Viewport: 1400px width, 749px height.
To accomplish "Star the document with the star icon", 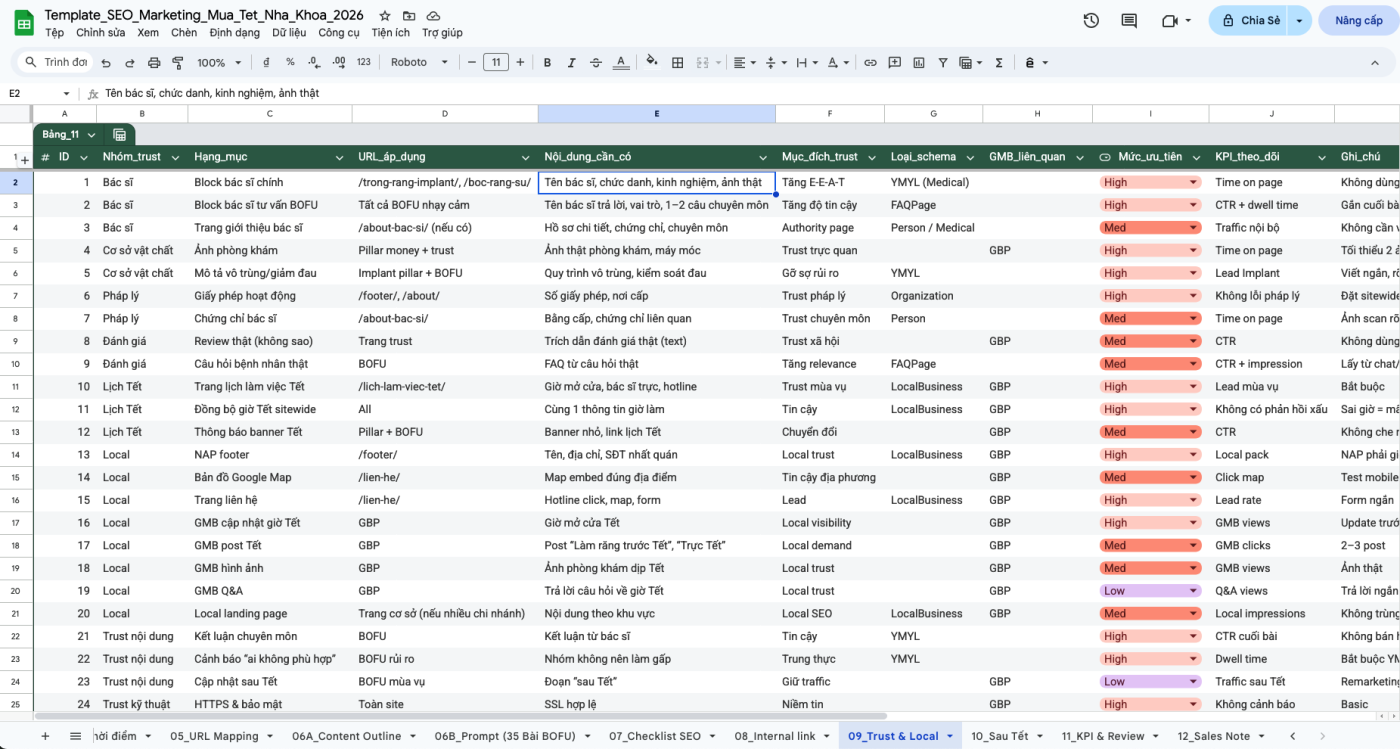I will point(385,17).
